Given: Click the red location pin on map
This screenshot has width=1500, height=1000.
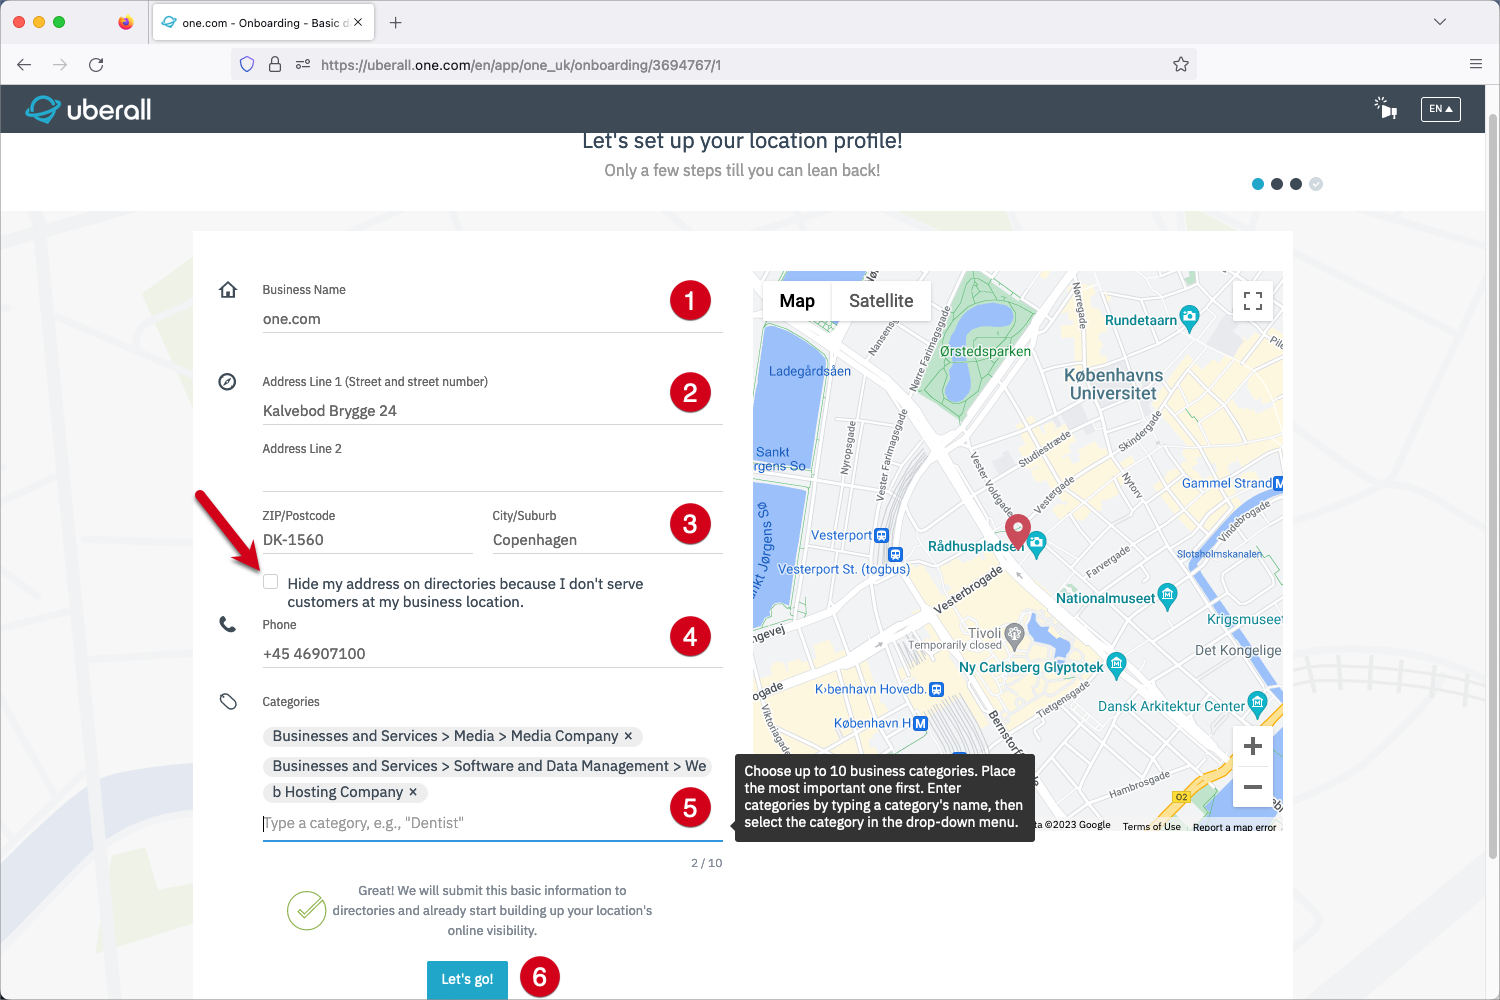Looking at the screenshot, I should [1017, 530].
